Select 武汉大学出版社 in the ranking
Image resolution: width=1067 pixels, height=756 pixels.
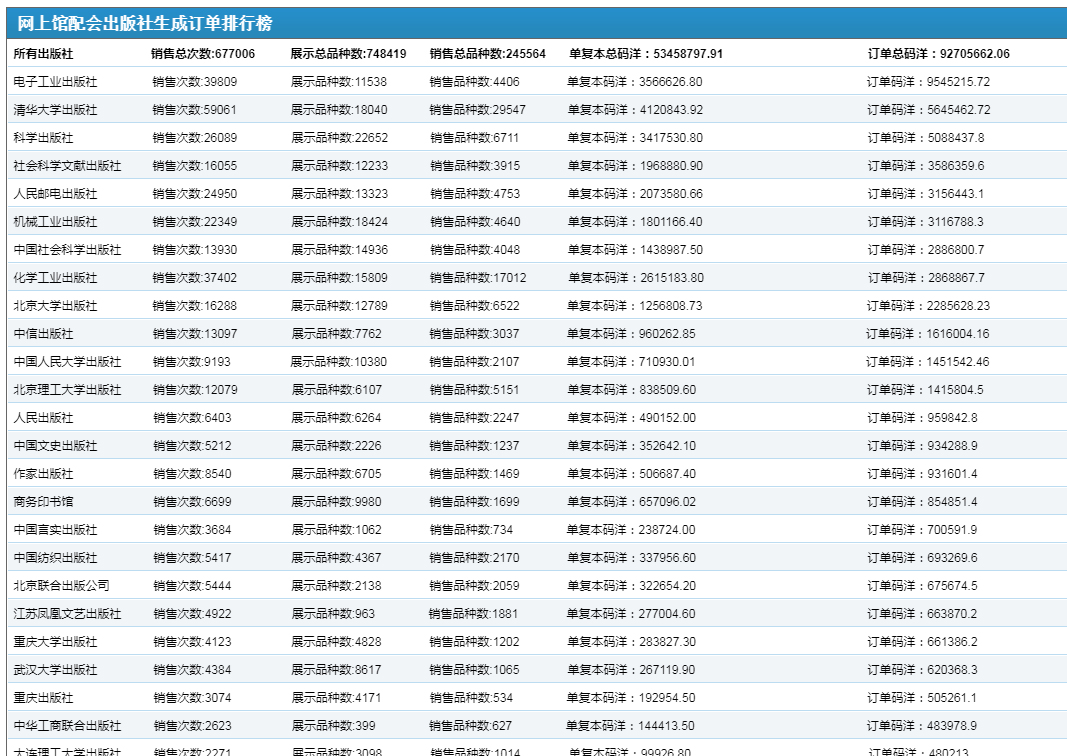[55, 670]
